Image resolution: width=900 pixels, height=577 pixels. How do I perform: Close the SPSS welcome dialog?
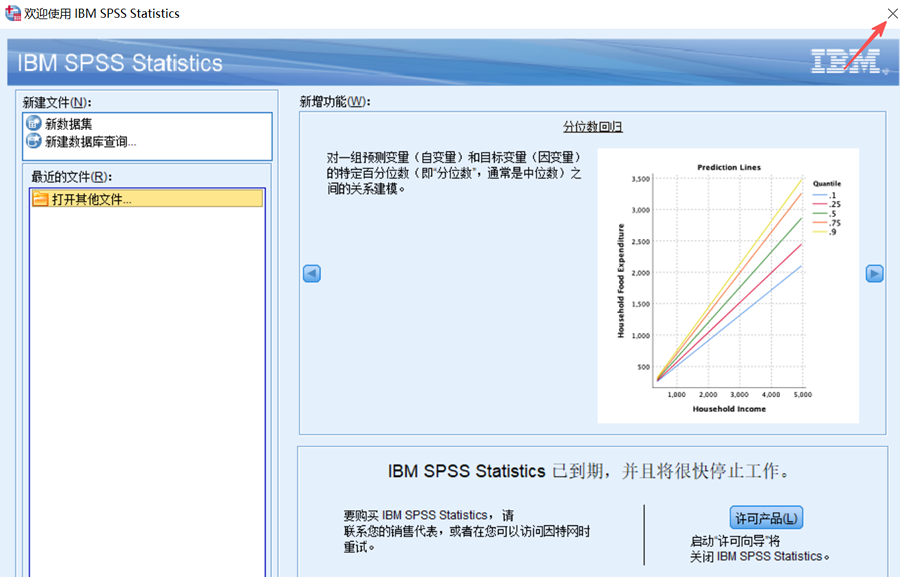(892, 13)
